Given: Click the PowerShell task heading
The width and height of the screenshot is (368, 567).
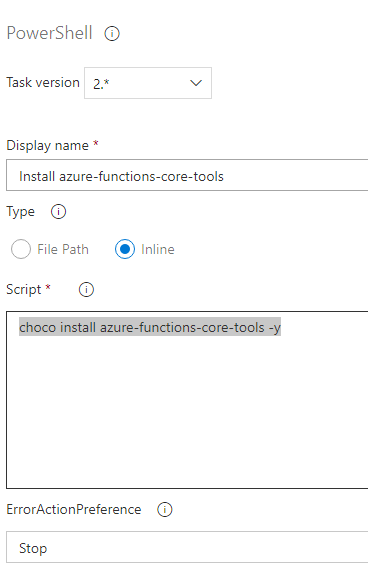Looking at the screenshot, I should (x=50, y=33).
